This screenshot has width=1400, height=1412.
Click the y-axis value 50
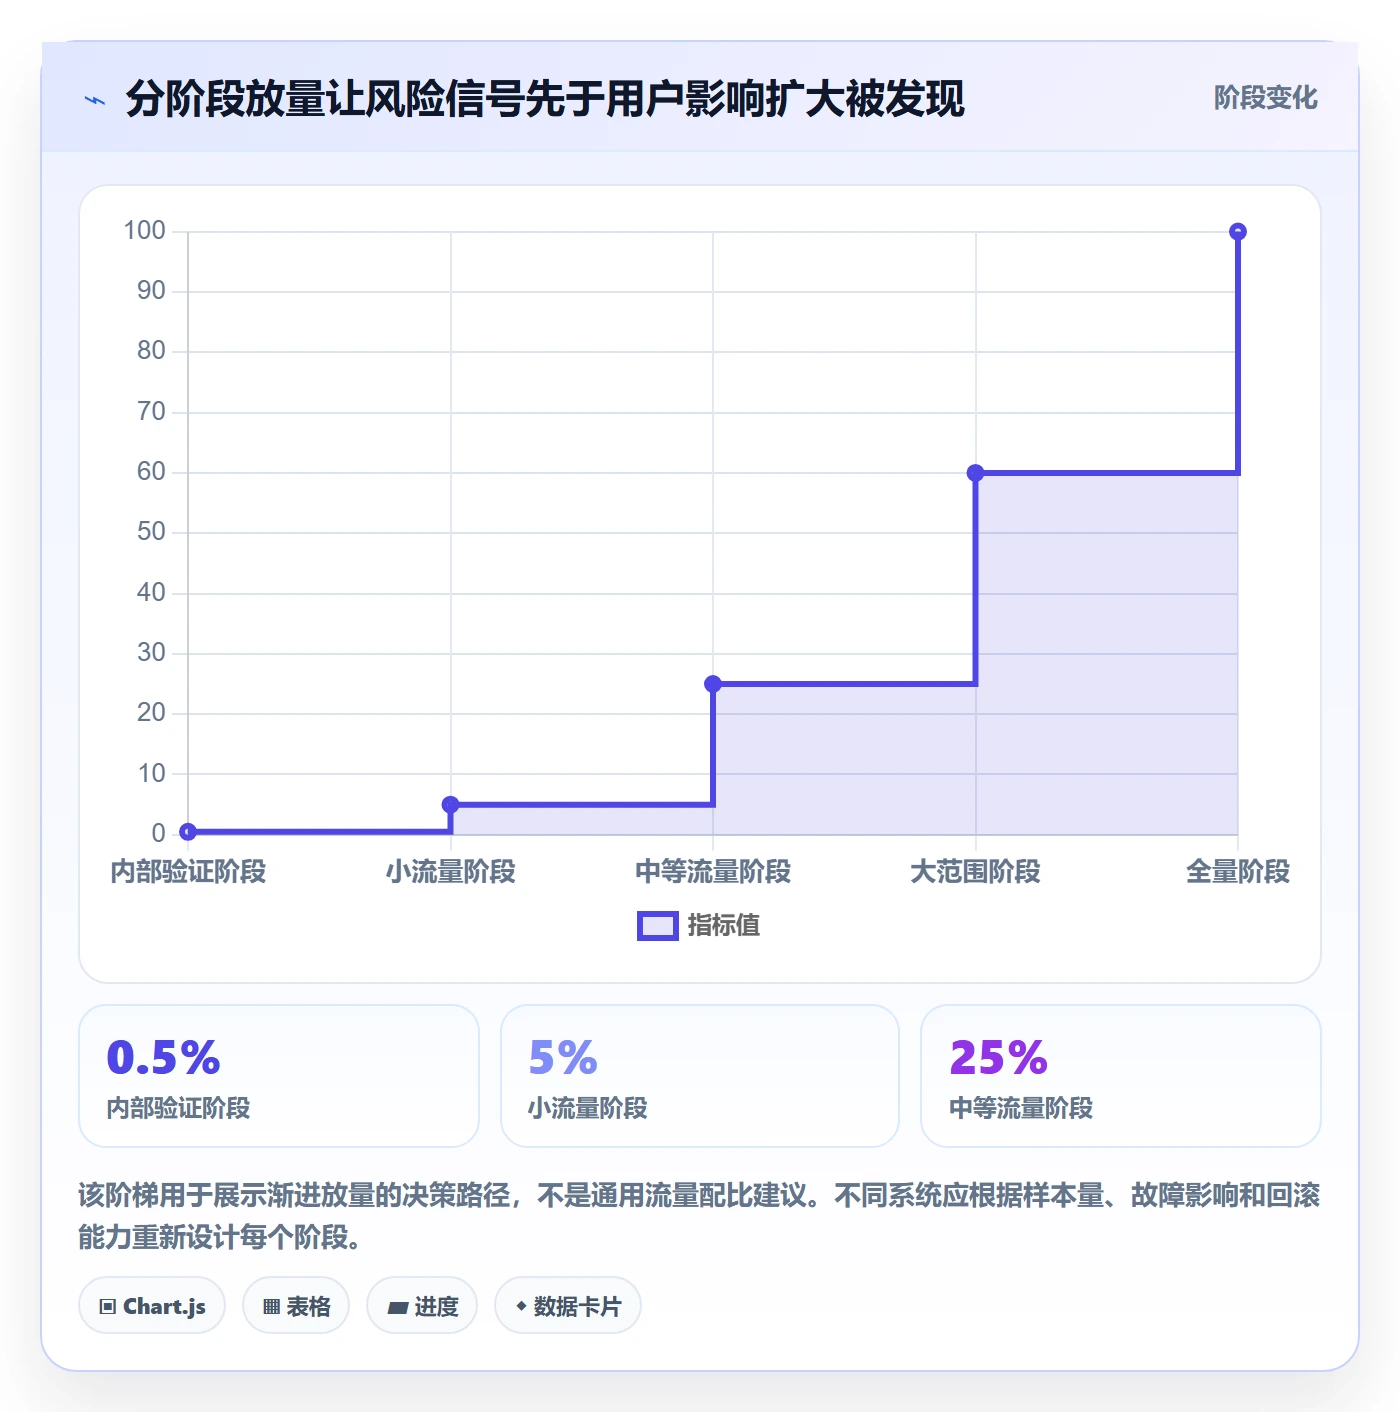coord(152,532)
